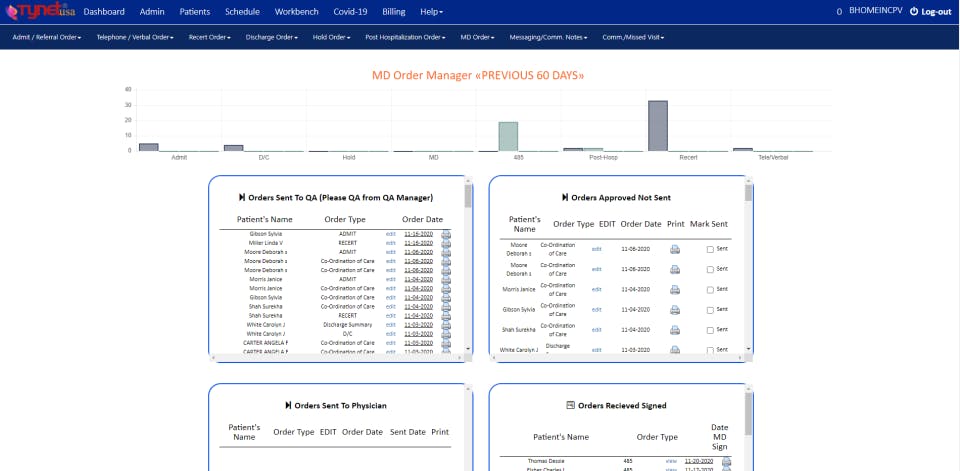Screen dimensions: 960x471
Task: Open the Hold Order dropdown
Action: pyautogui.click(x=331, y=37)
